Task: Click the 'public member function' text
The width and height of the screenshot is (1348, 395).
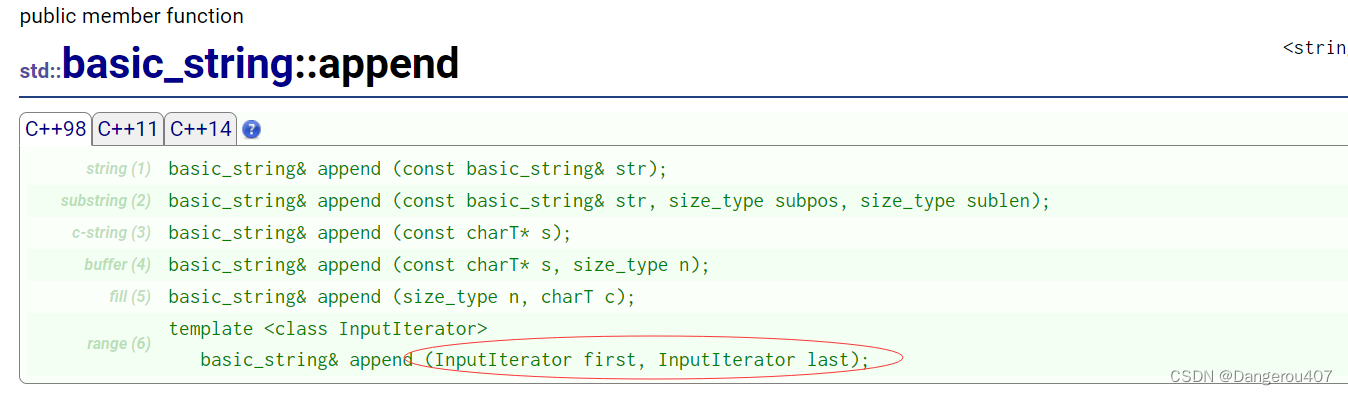Action: point(131,16)
